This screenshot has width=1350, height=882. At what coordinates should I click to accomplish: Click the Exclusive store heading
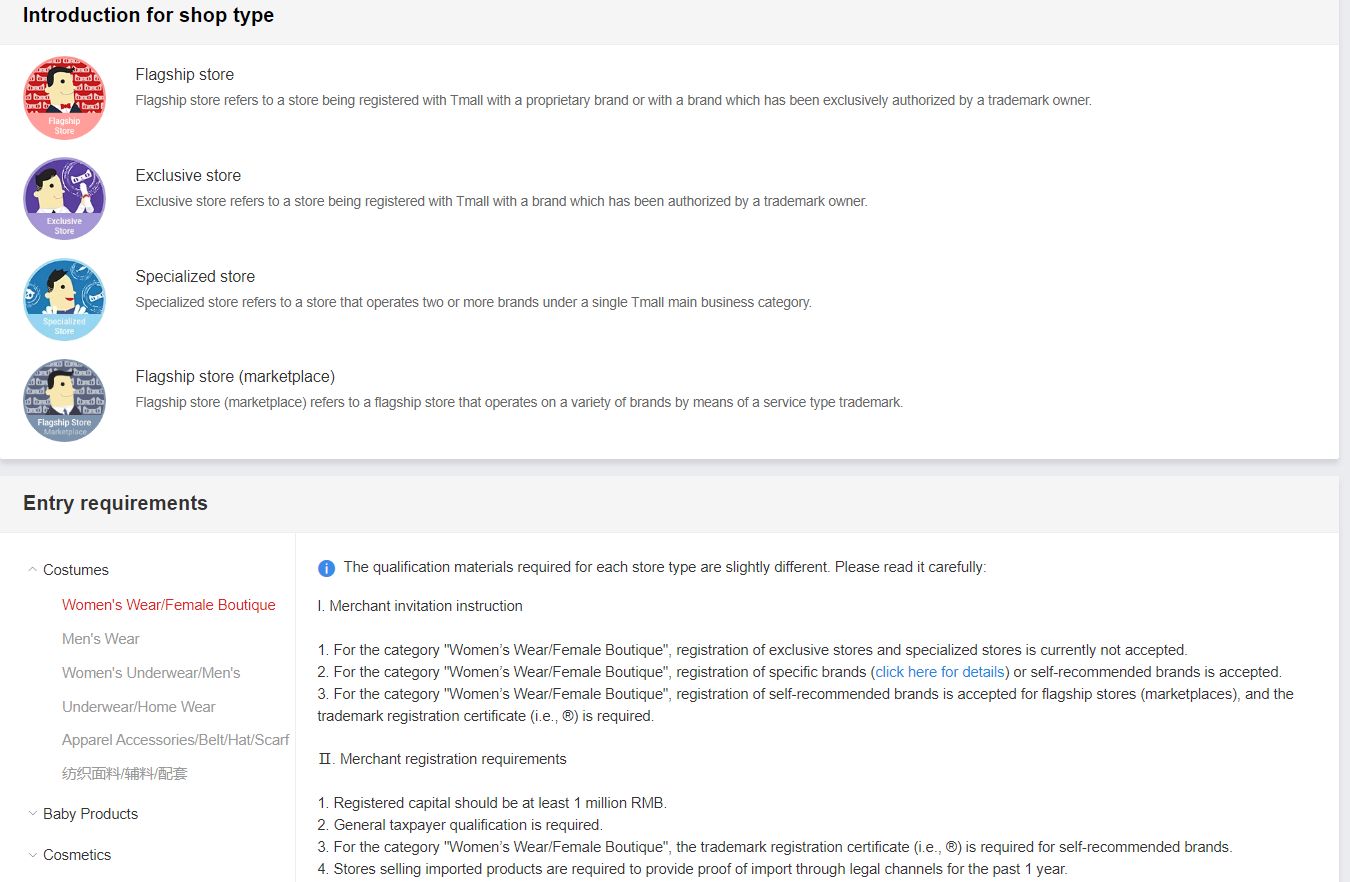(188, 176)
